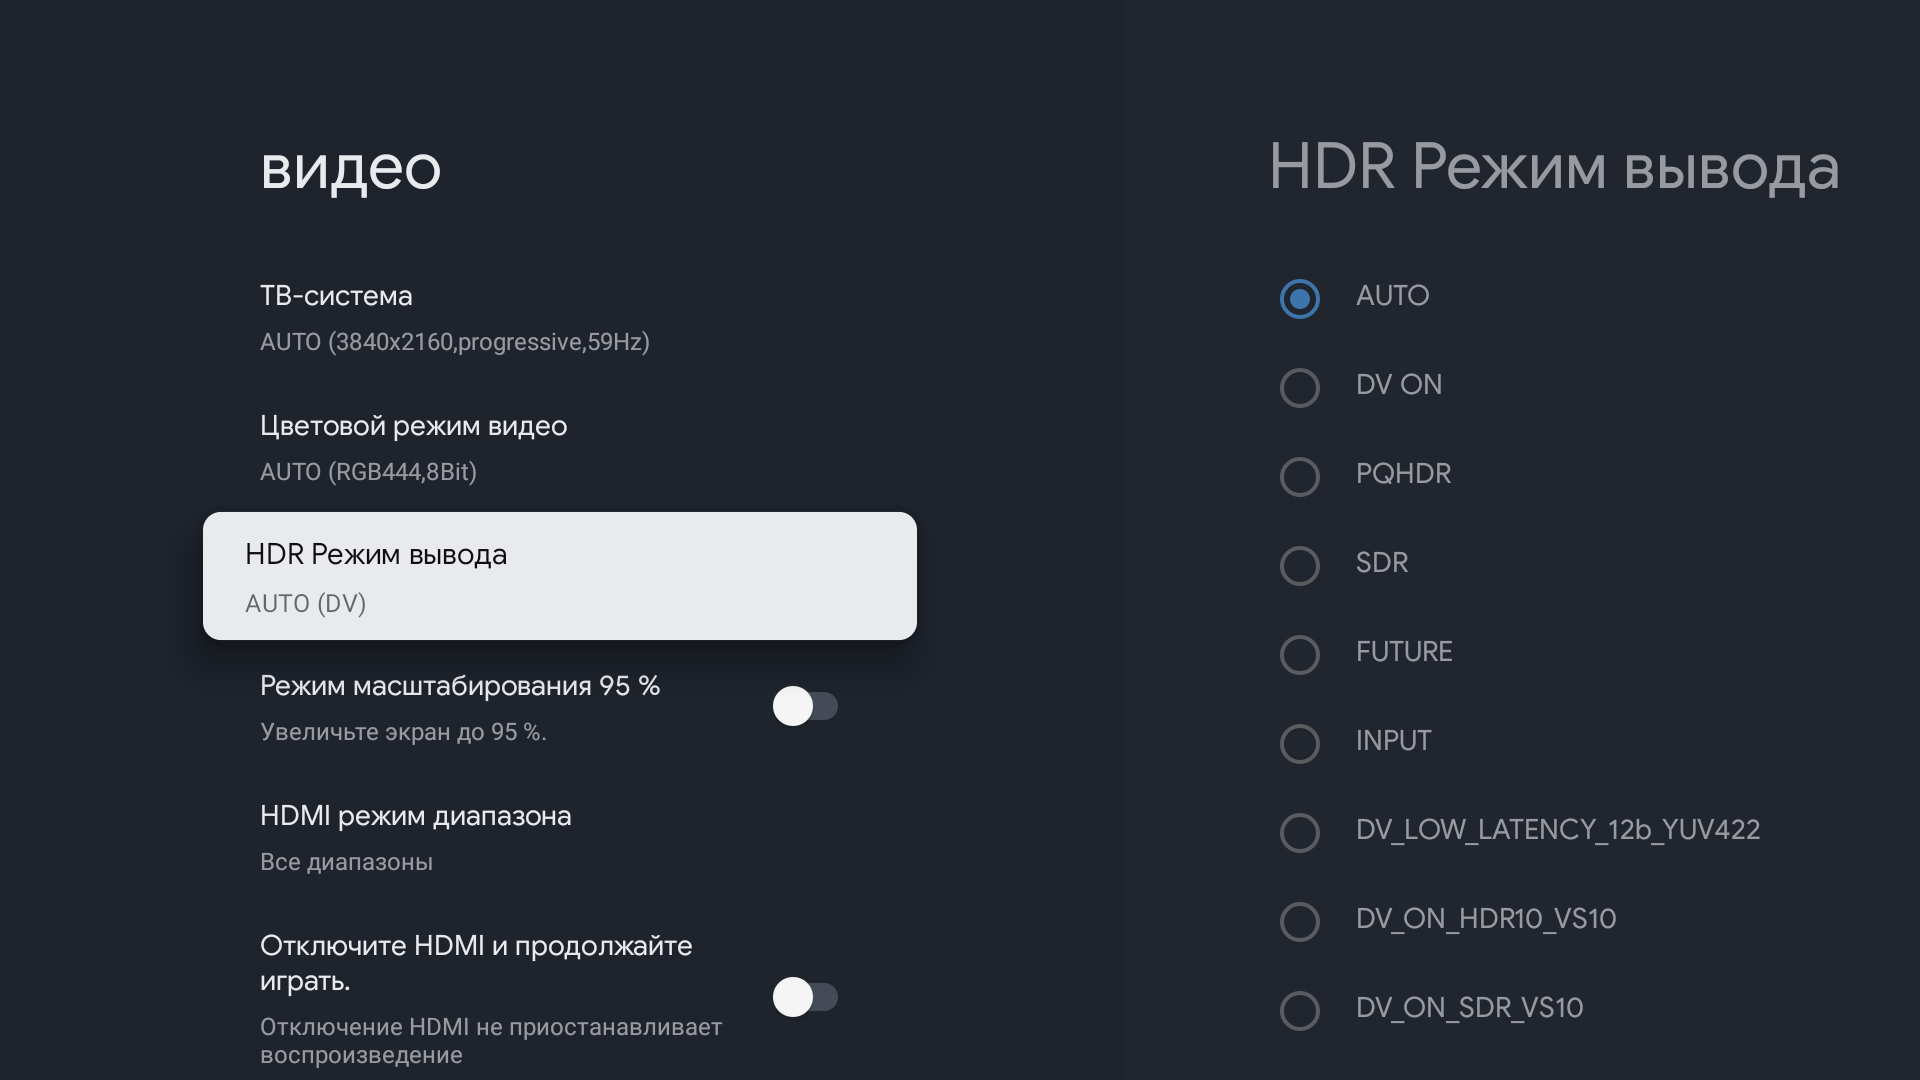1920x1080 pixels.
Task: Choose DV_ON_HDR10_VS10 radio button
Action: (1300, 921)
